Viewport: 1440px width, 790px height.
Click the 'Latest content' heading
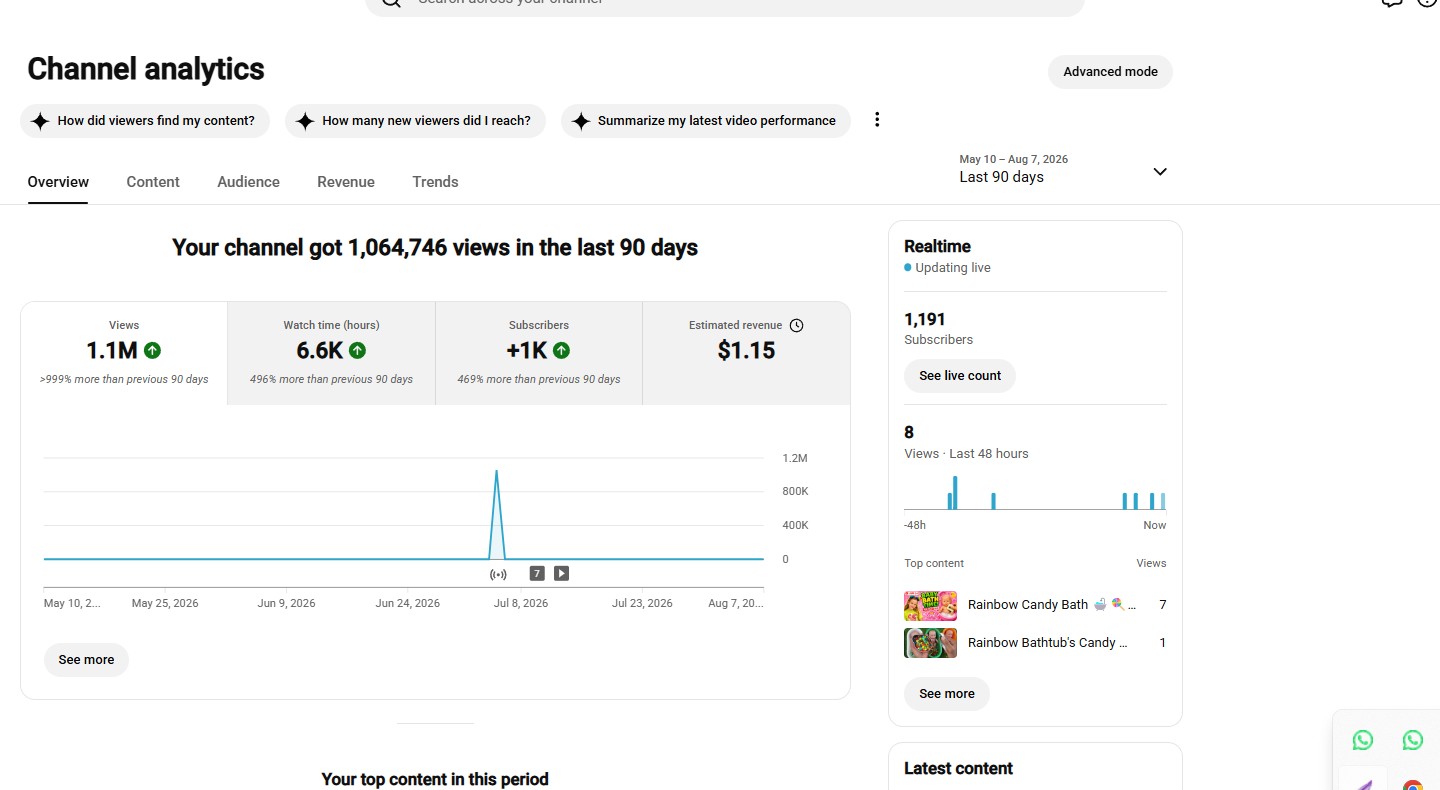point(958,769)
